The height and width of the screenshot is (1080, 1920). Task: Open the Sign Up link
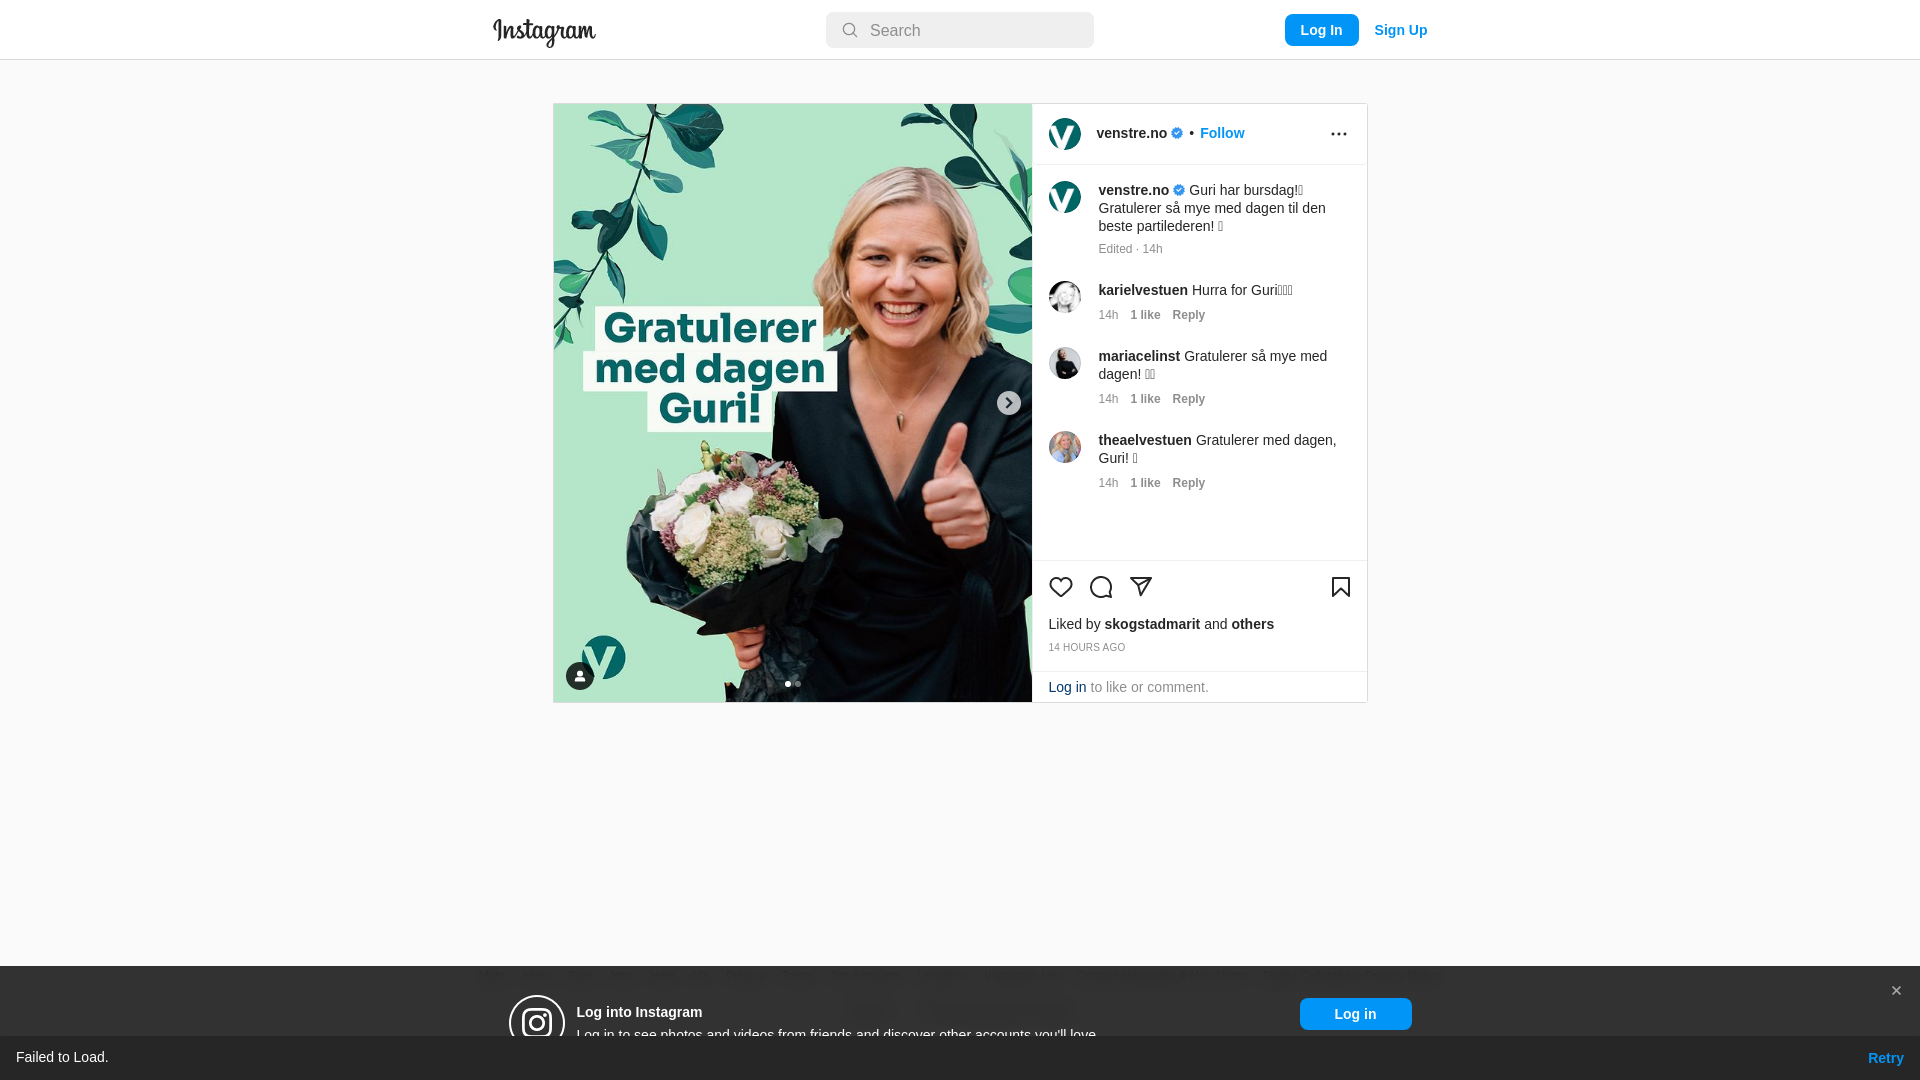coord(1400,30)
